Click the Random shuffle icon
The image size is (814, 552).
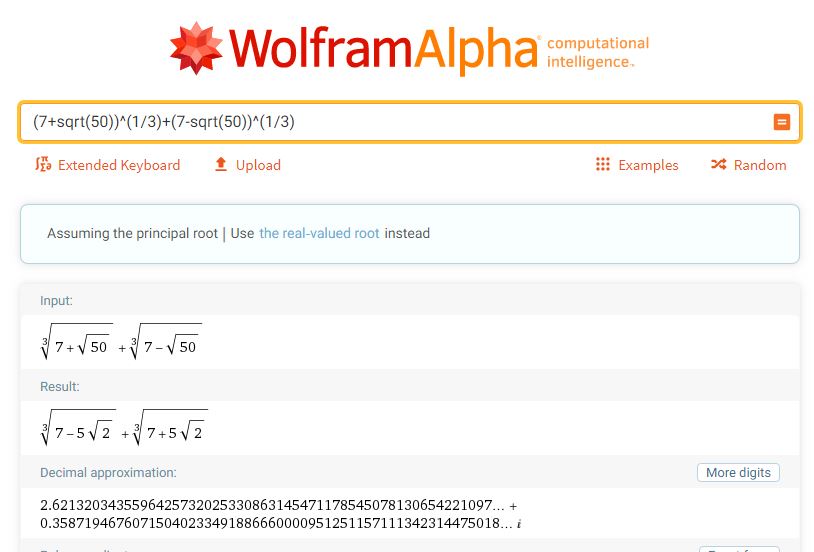[718, 165]
